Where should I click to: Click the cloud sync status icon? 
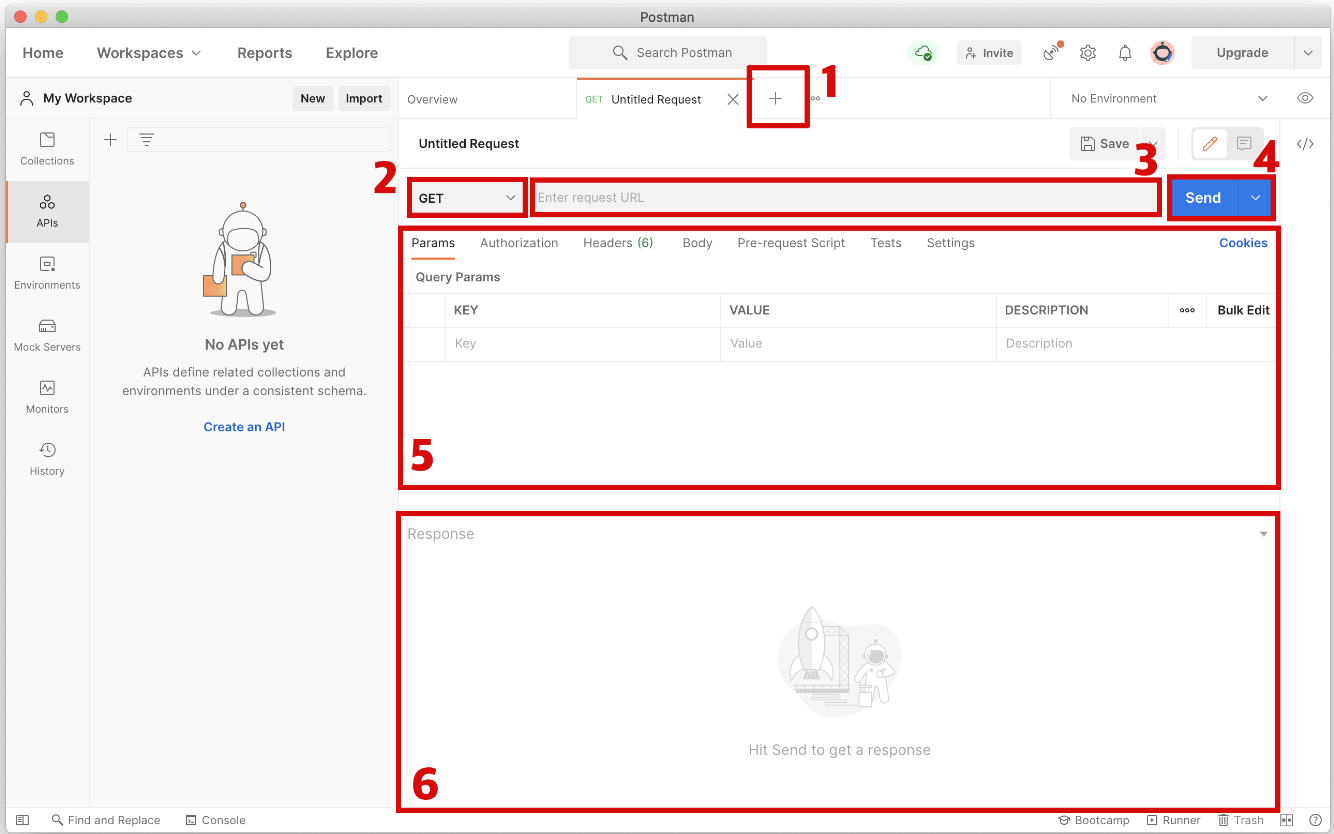(923, 53)
